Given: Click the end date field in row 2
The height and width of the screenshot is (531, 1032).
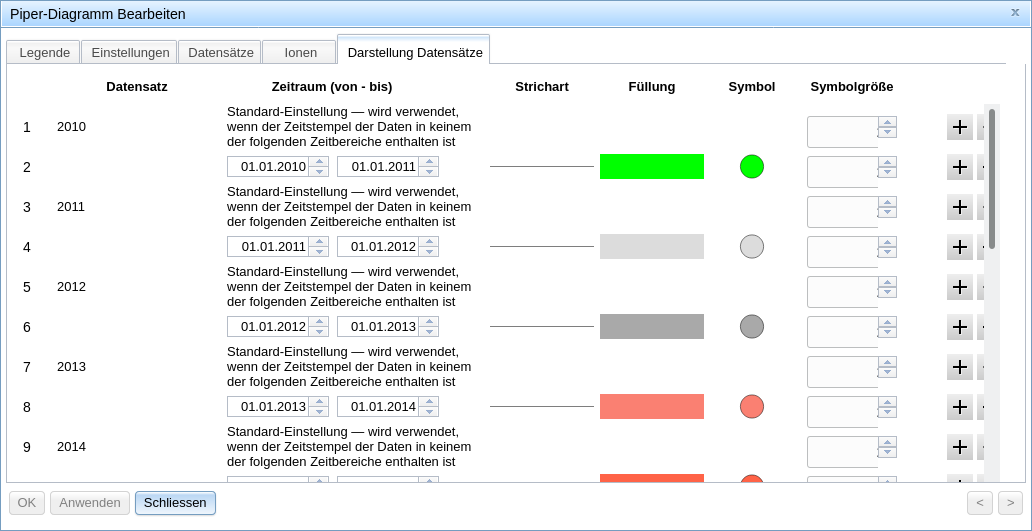Looking at the screenshot, I should tap(378, 166).
